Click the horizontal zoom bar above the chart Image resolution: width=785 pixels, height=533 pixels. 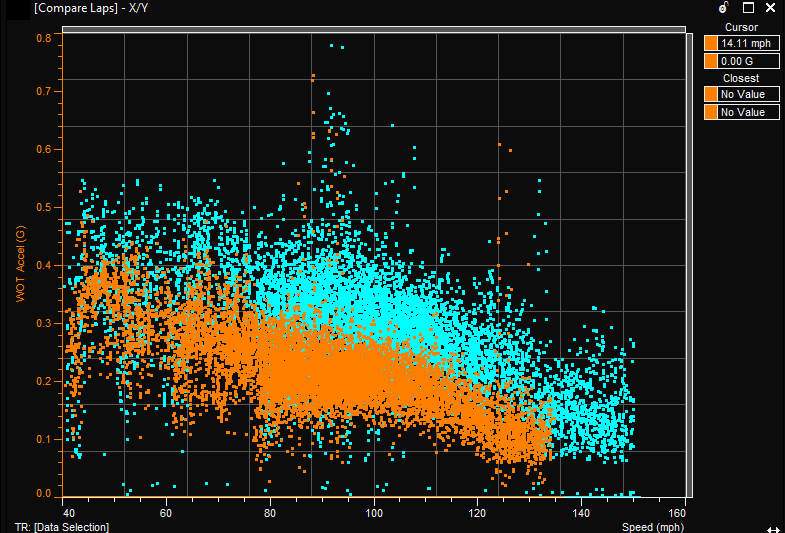click(373, 29)
